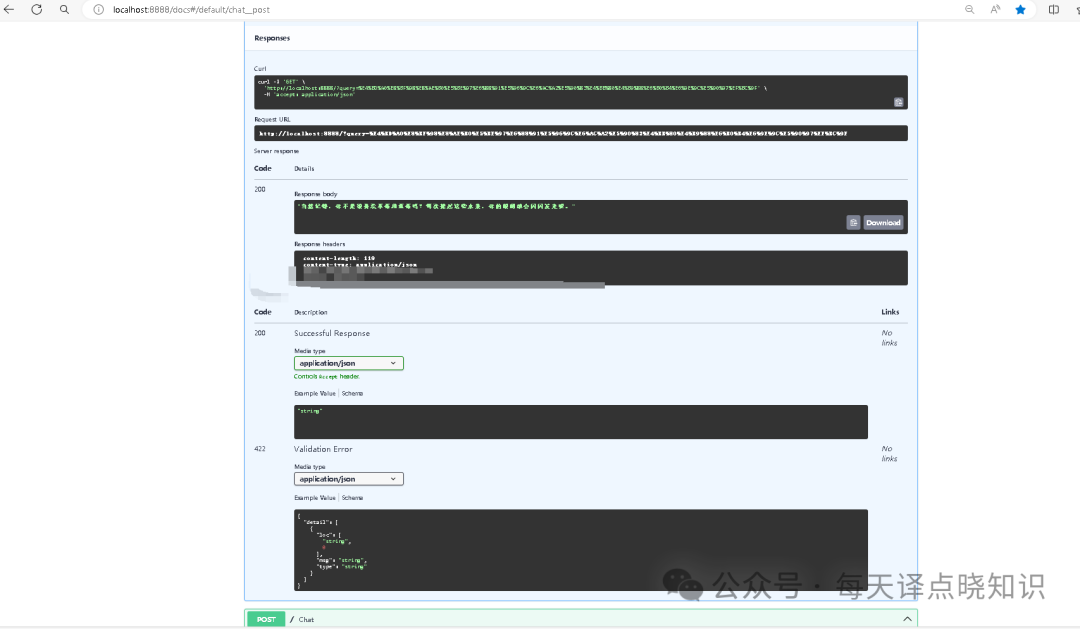Viewport: 1080px width, 629px height.
Task: Open media type dropdown for 200 response
Action: [348, 363]
